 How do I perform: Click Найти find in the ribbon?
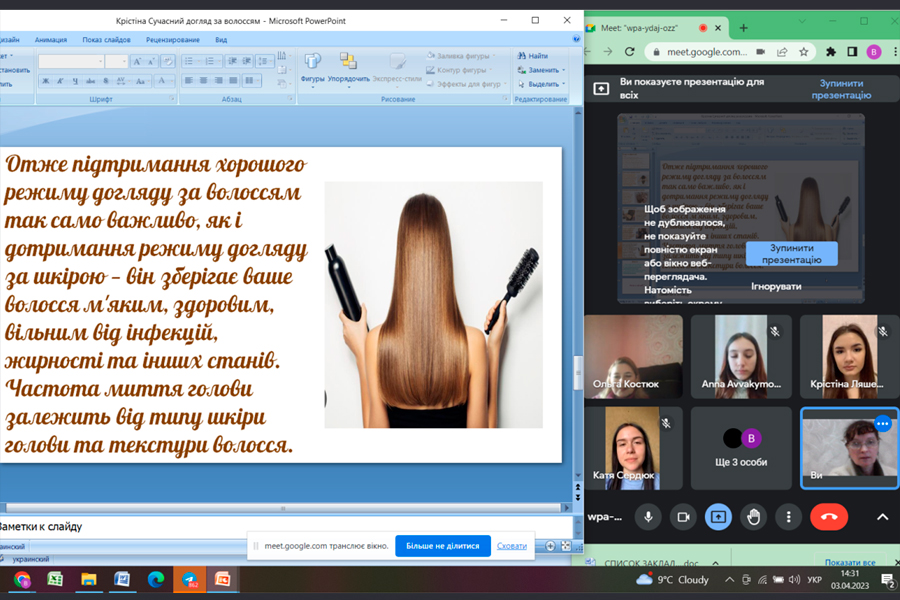tap(533, 56)
